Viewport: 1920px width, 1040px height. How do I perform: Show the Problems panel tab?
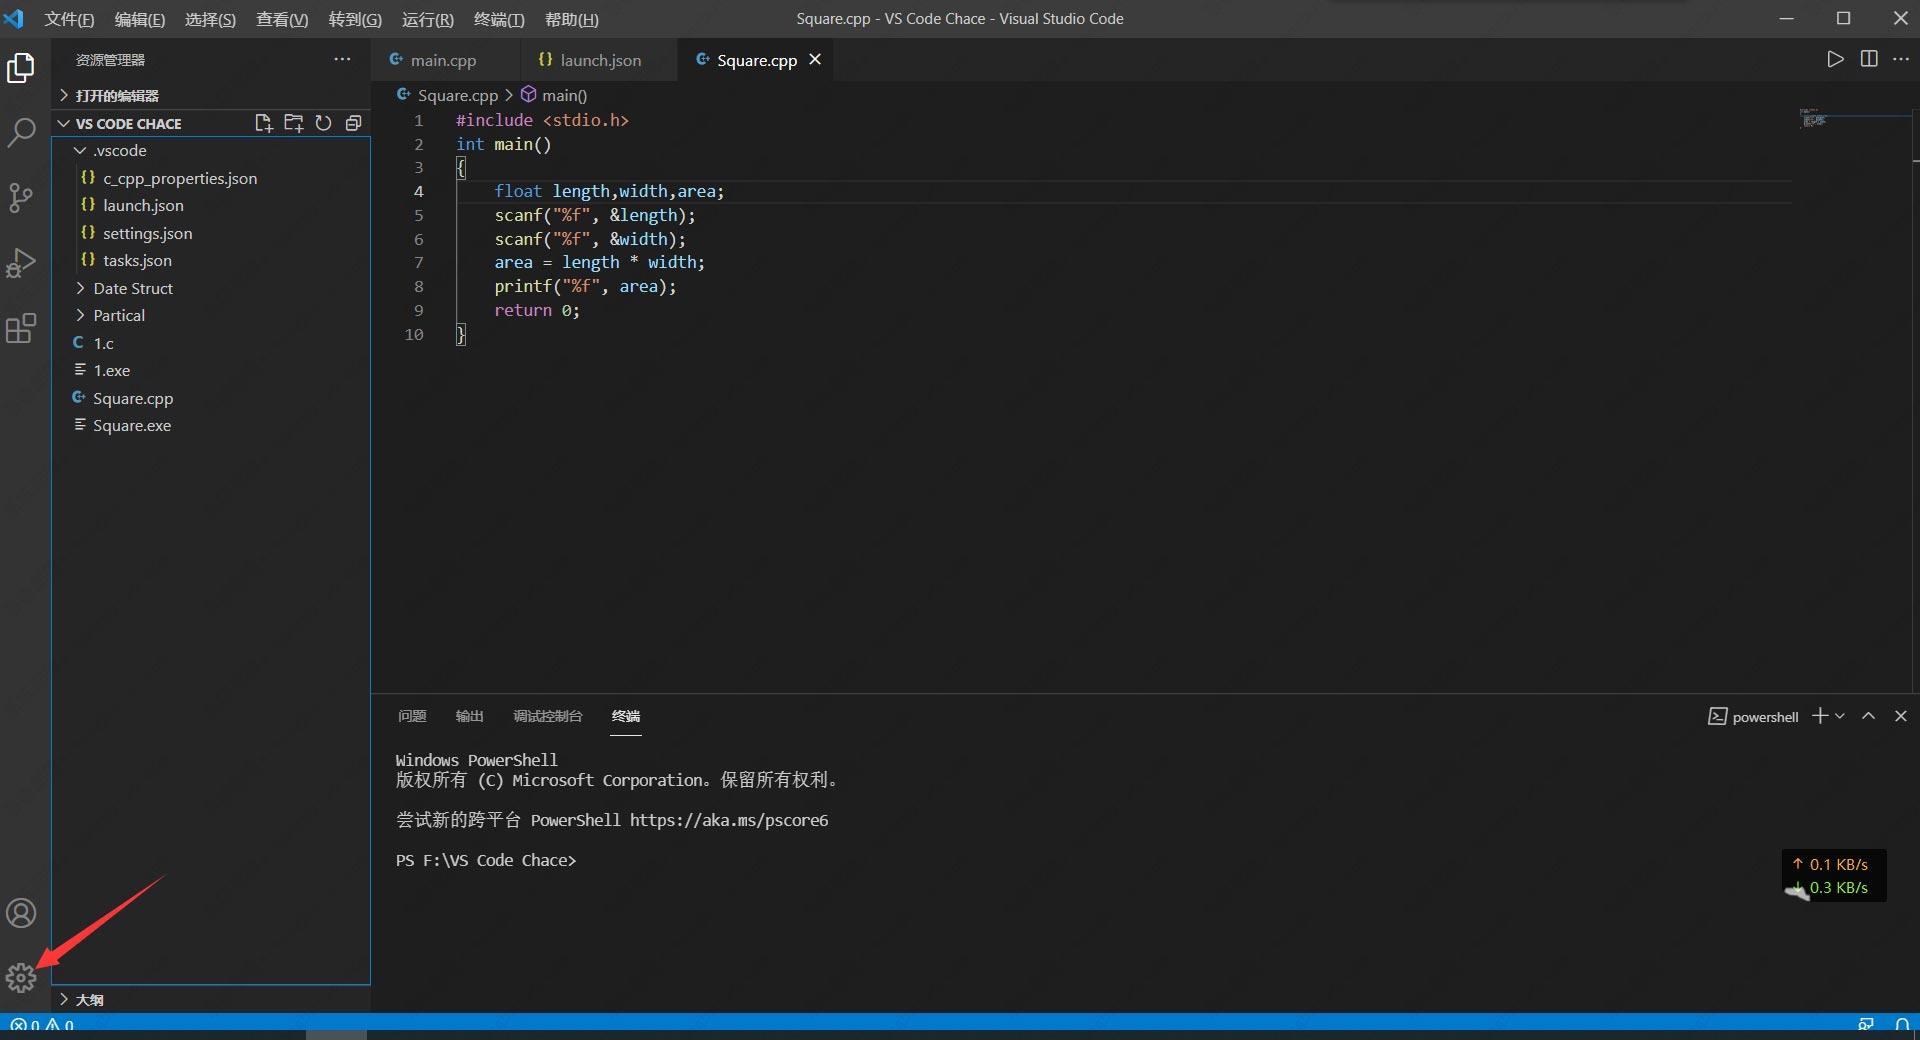click(412, 716)
